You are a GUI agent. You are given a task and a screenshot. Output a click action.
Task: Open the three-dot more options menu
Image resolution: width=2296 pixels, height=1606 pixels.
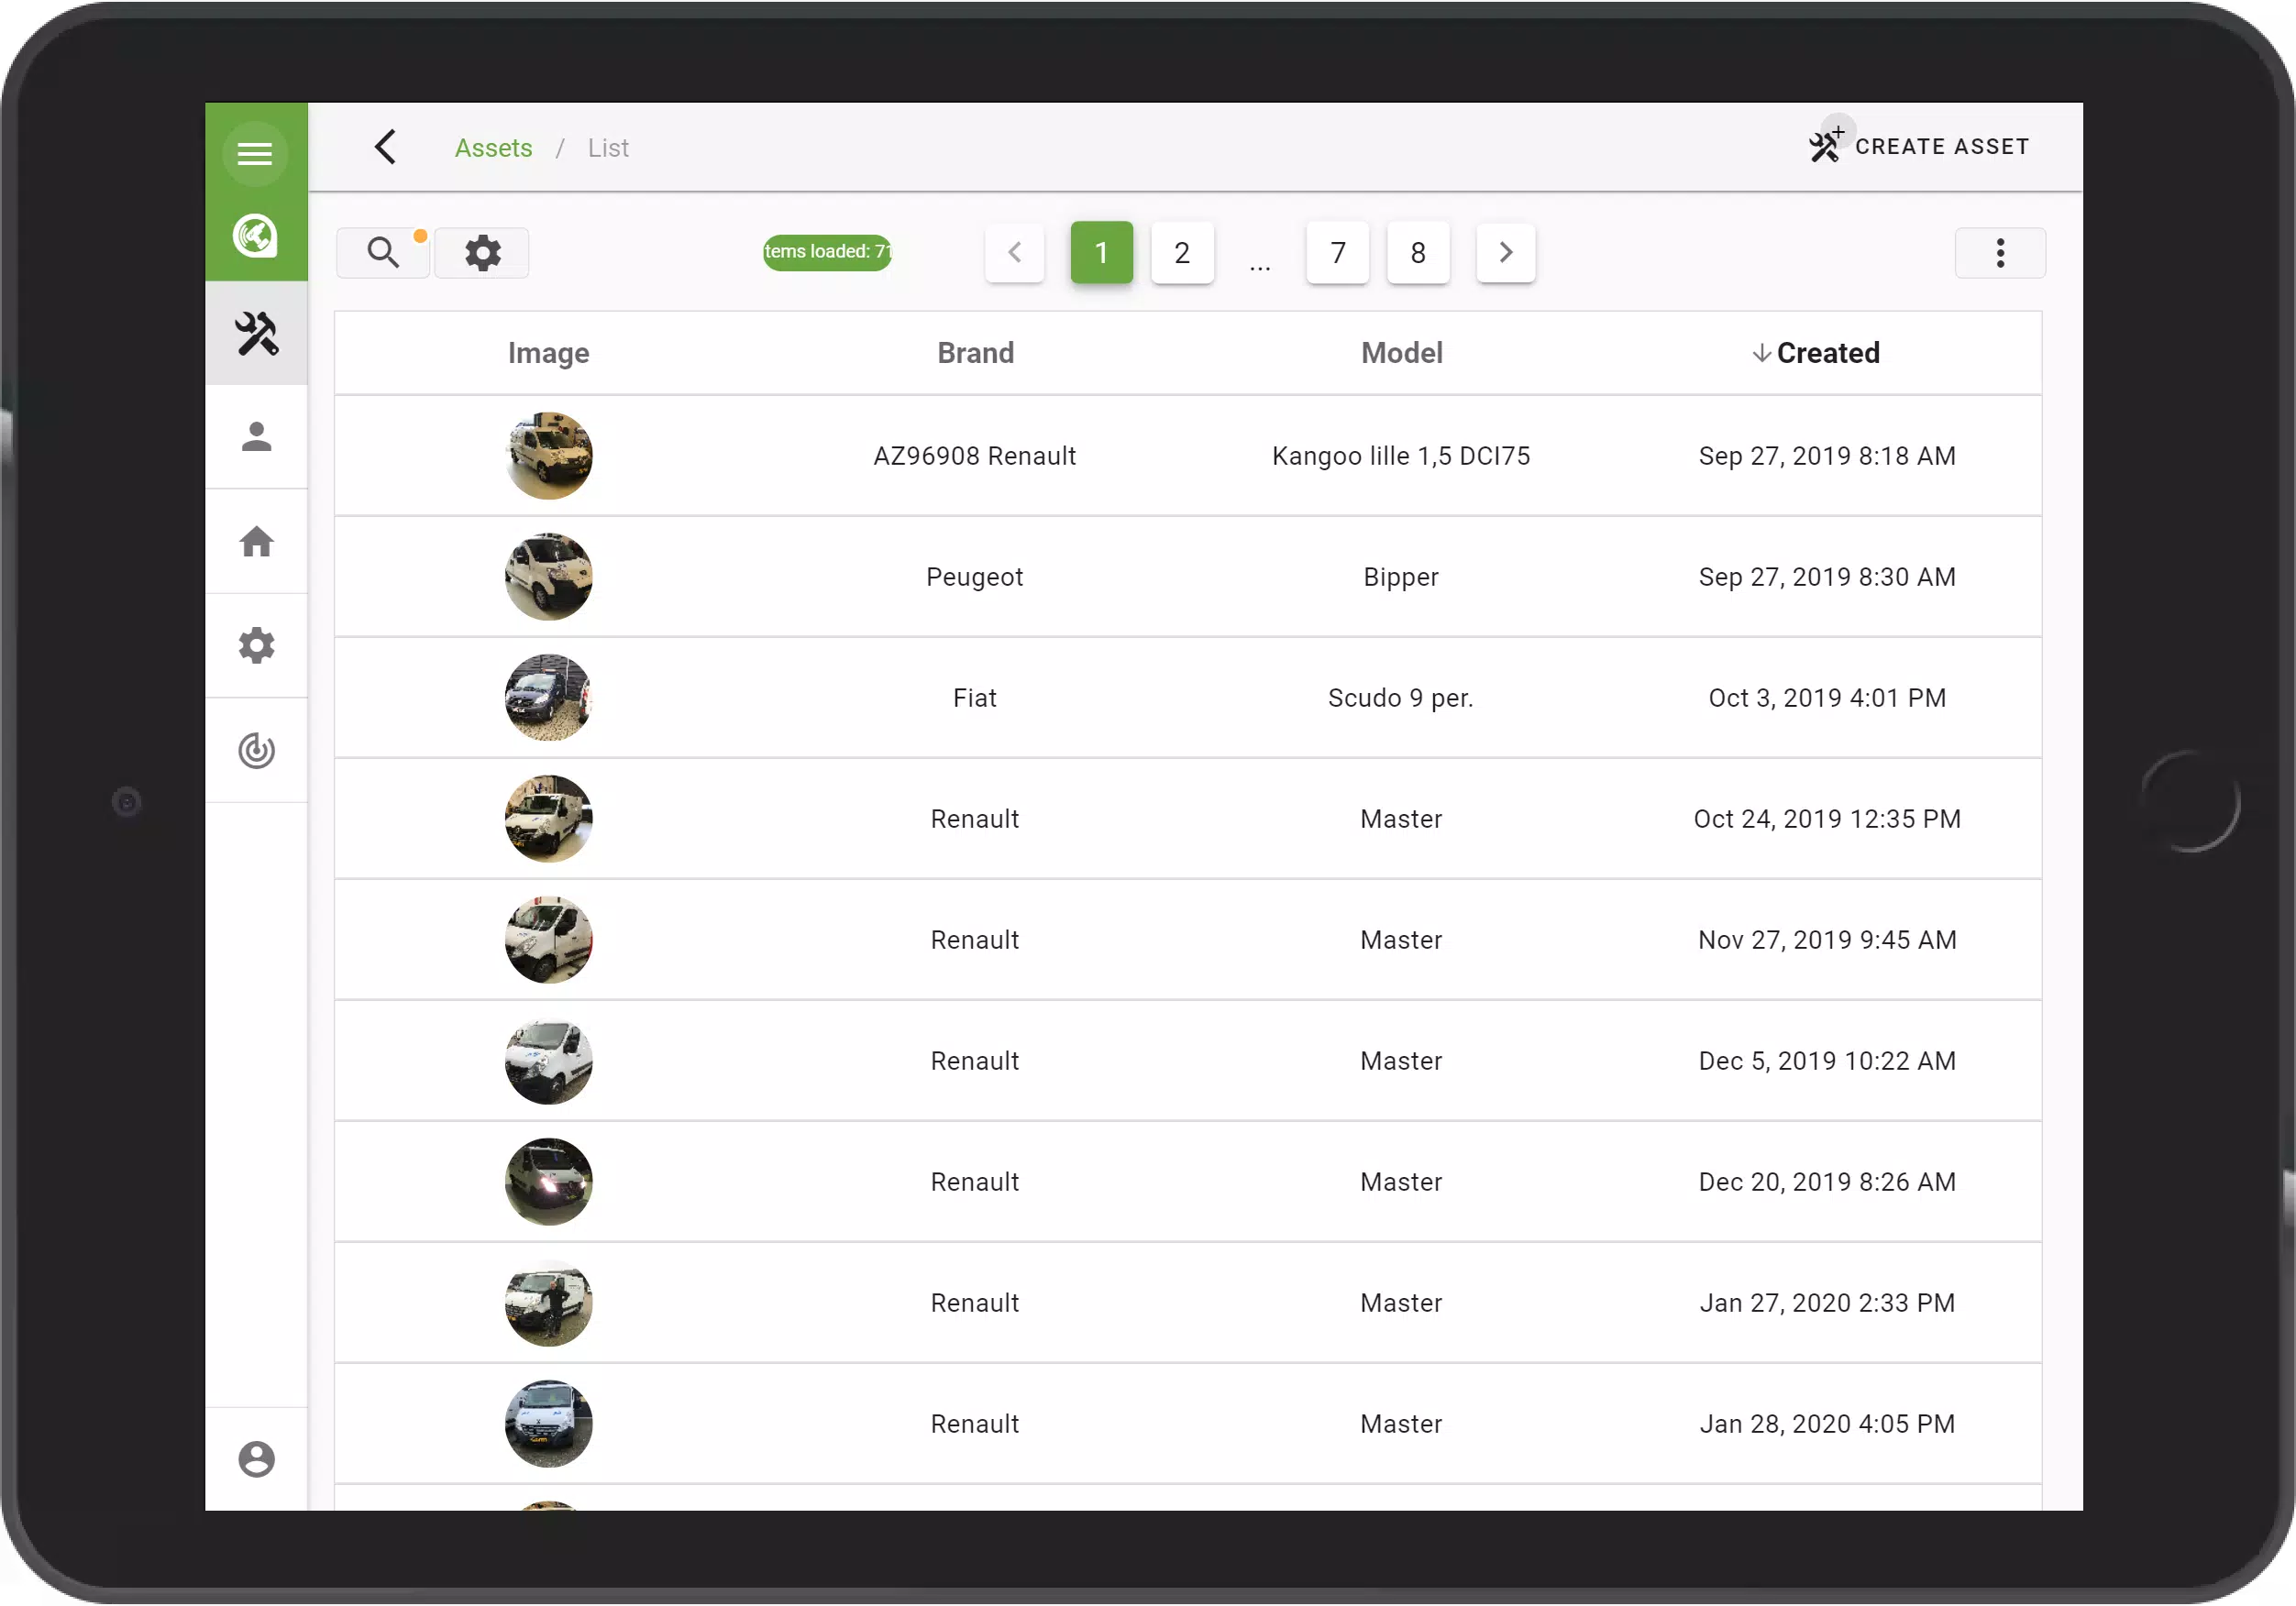coord(2001,252)
